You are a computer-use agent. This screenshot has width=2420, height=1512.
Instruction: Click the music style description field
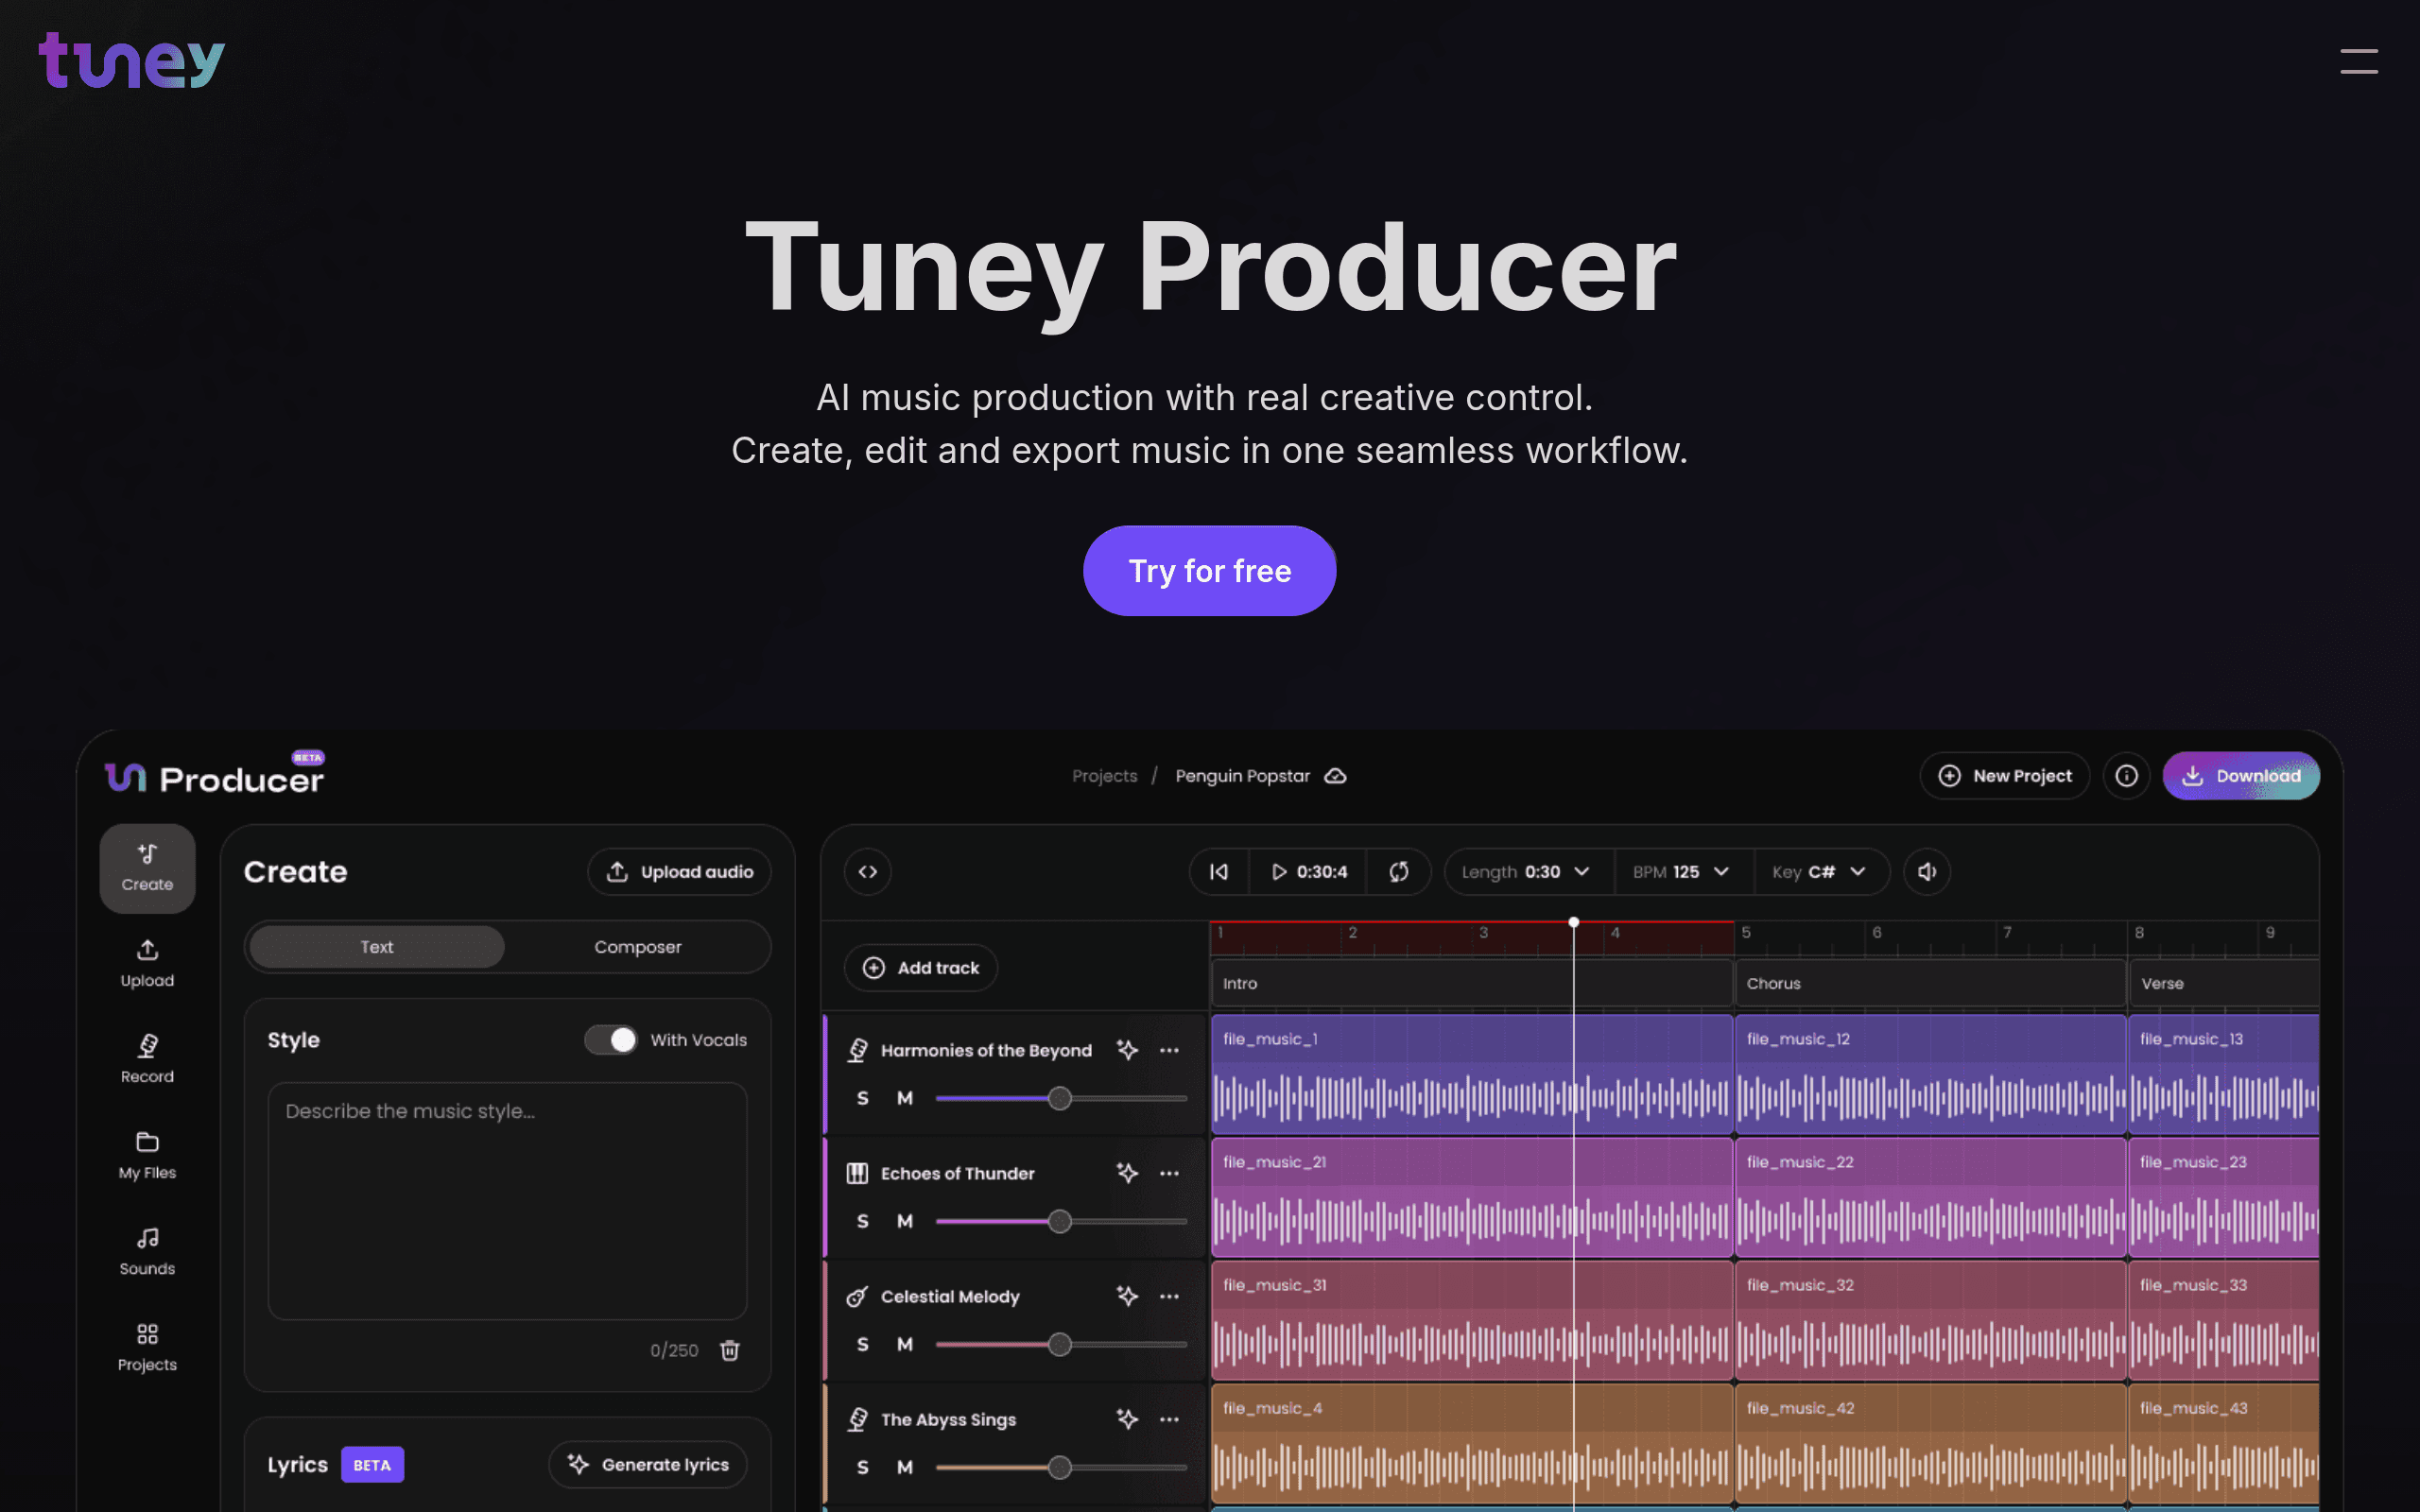(507, 1200)
